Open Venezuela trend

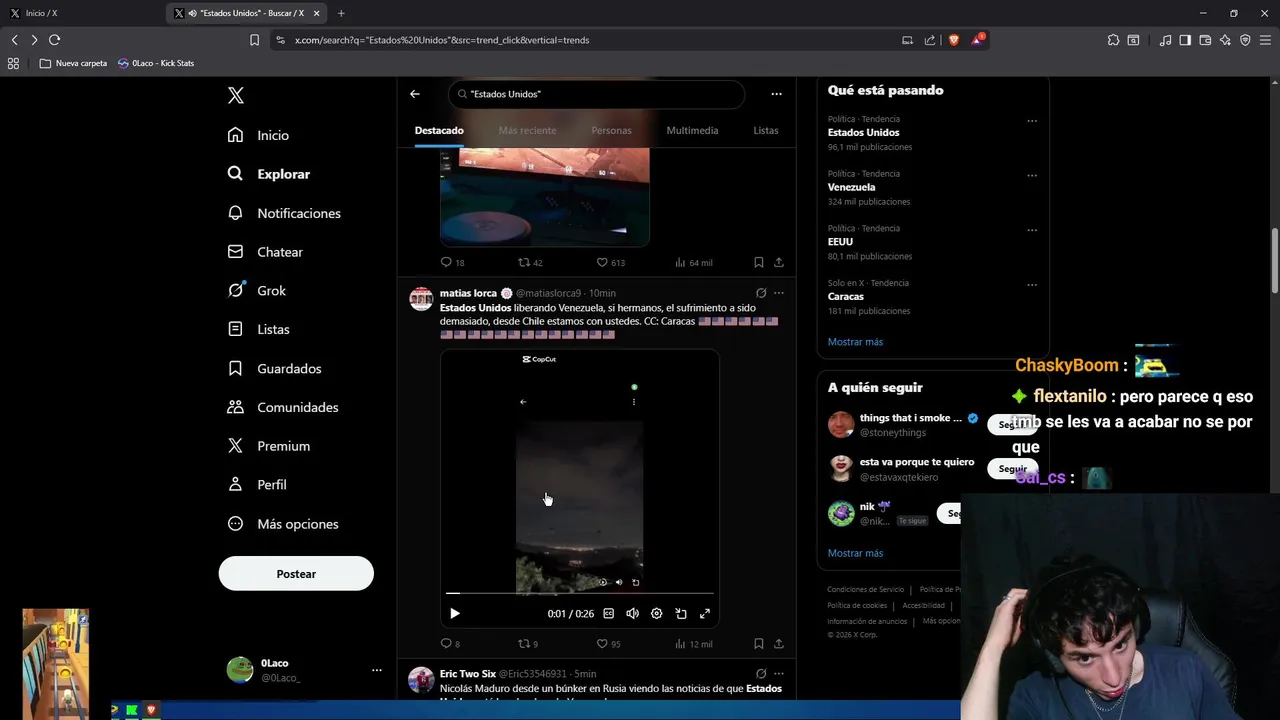[851, 187]
